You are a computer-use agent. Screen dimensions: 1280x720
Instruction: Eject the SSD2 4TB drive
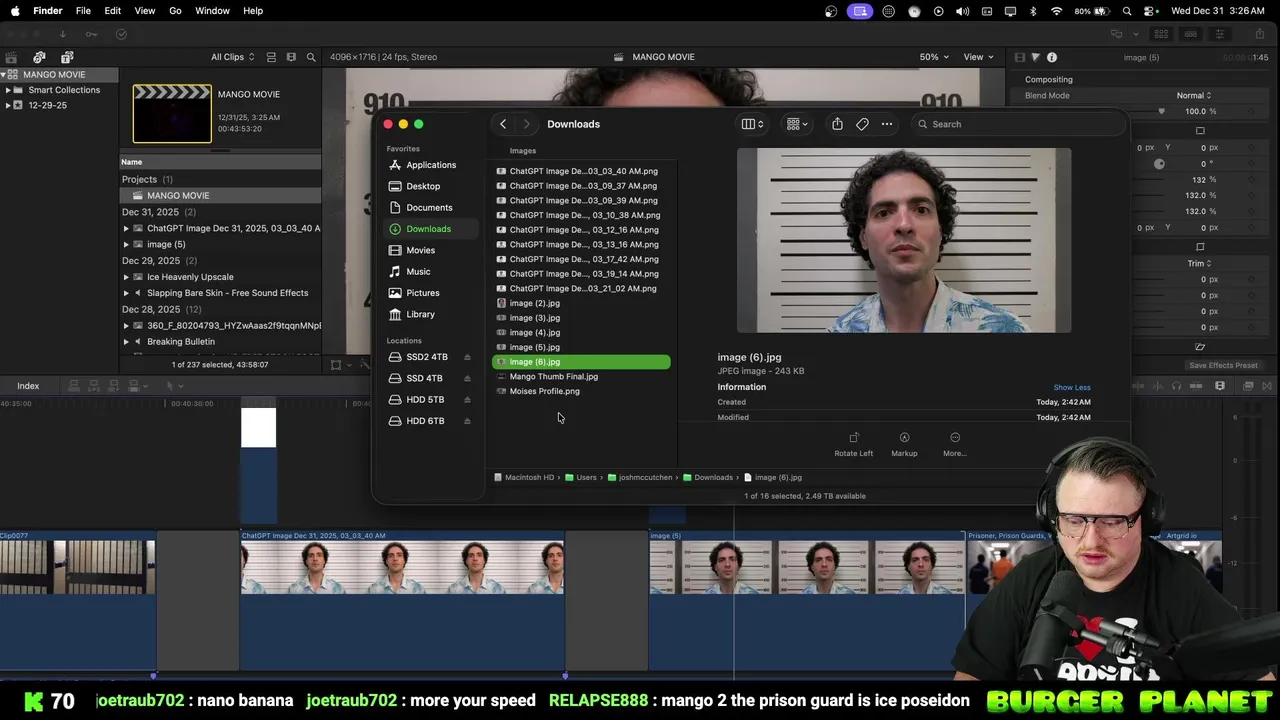467,357
